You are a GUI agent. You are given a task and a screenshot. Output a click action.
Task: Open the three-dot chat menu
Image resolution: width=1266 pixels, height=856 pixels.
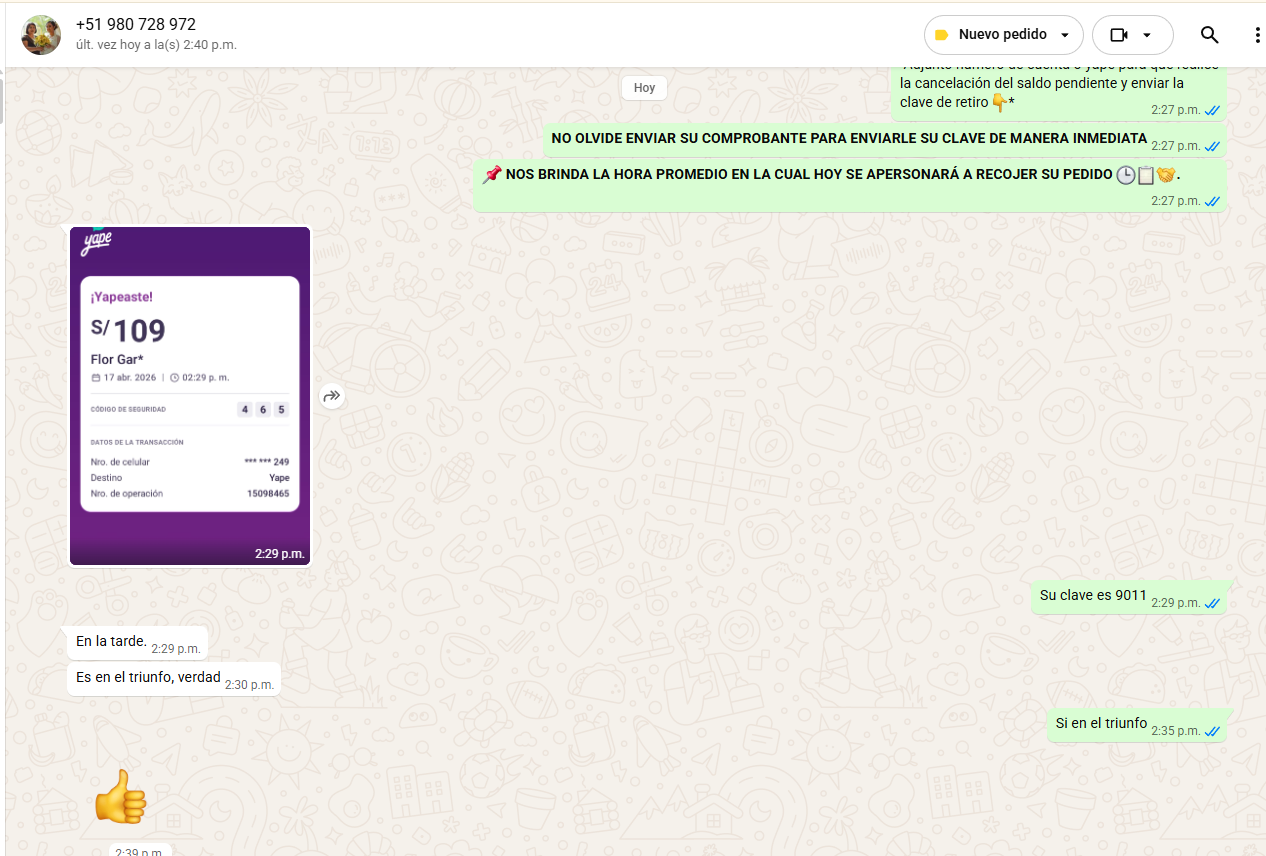tap(1257, 35)
